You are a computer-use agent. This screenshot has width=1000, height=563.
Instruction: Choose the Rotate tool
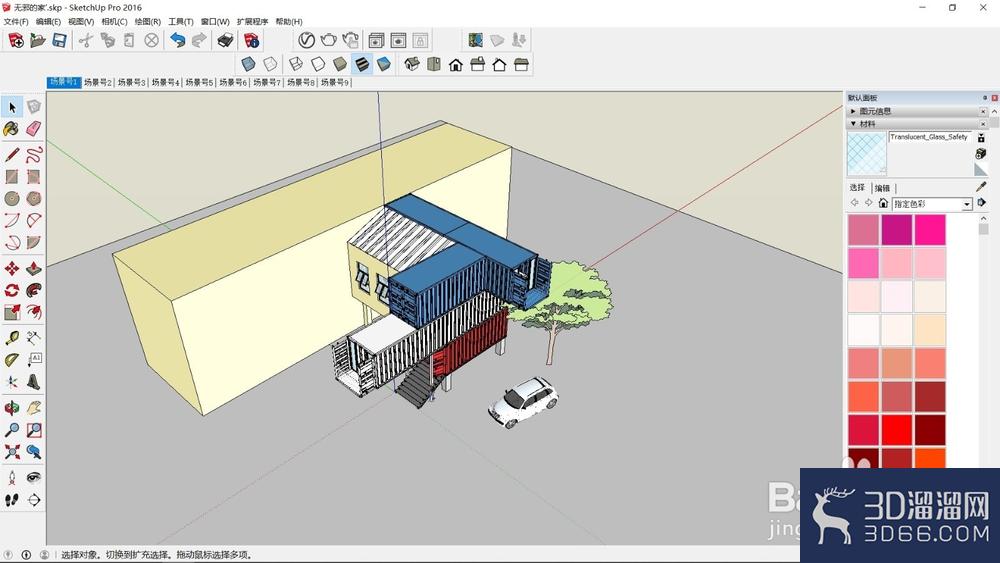tap(11, 290)
